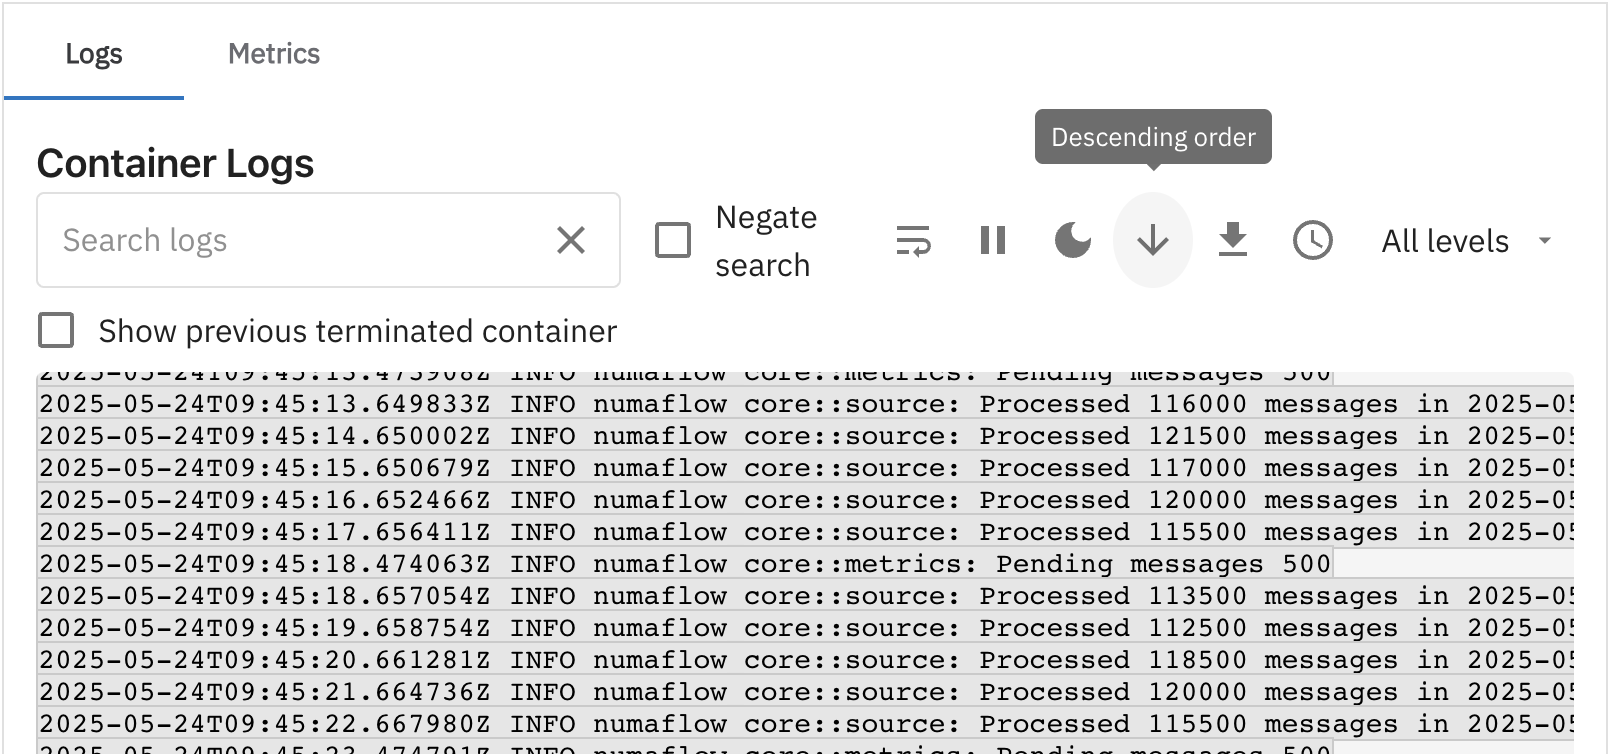Click the All levels dropdown arrow
Screen dimensions: 1608x754
click(x=1545, y=241)
